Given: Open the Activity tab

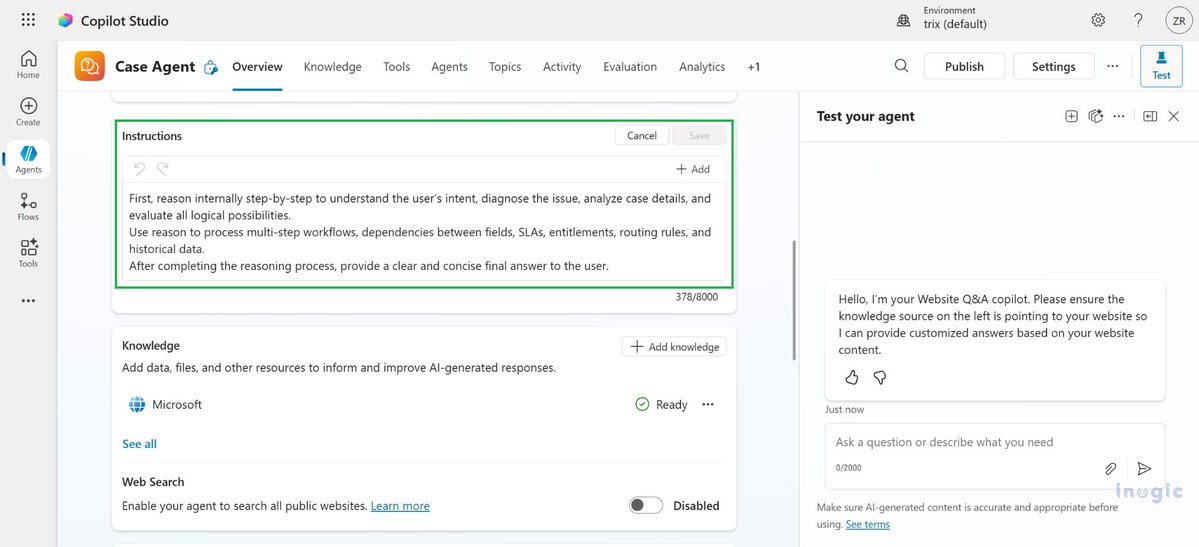Looking at the screenshot, I should tap(562, 67).
